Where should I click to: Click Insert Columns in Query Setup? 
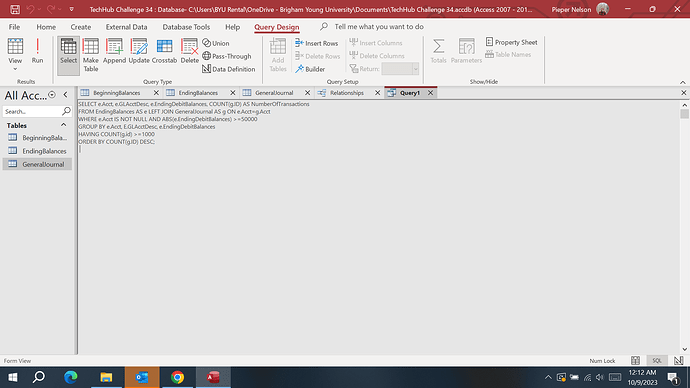[376, 43]
